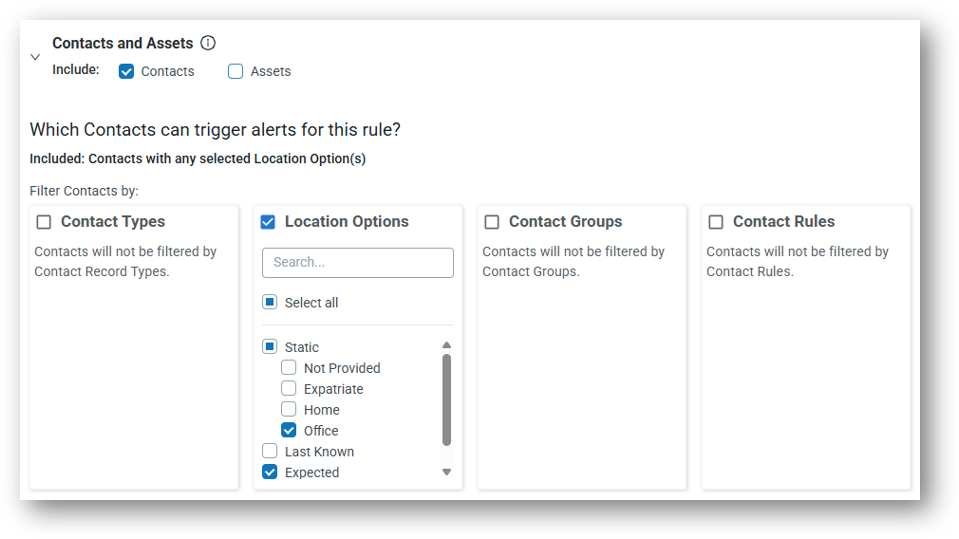This screenshot has width=959, height=539.
Task: Click the scroll down arrow in locations list
Action: coord(447,472)
